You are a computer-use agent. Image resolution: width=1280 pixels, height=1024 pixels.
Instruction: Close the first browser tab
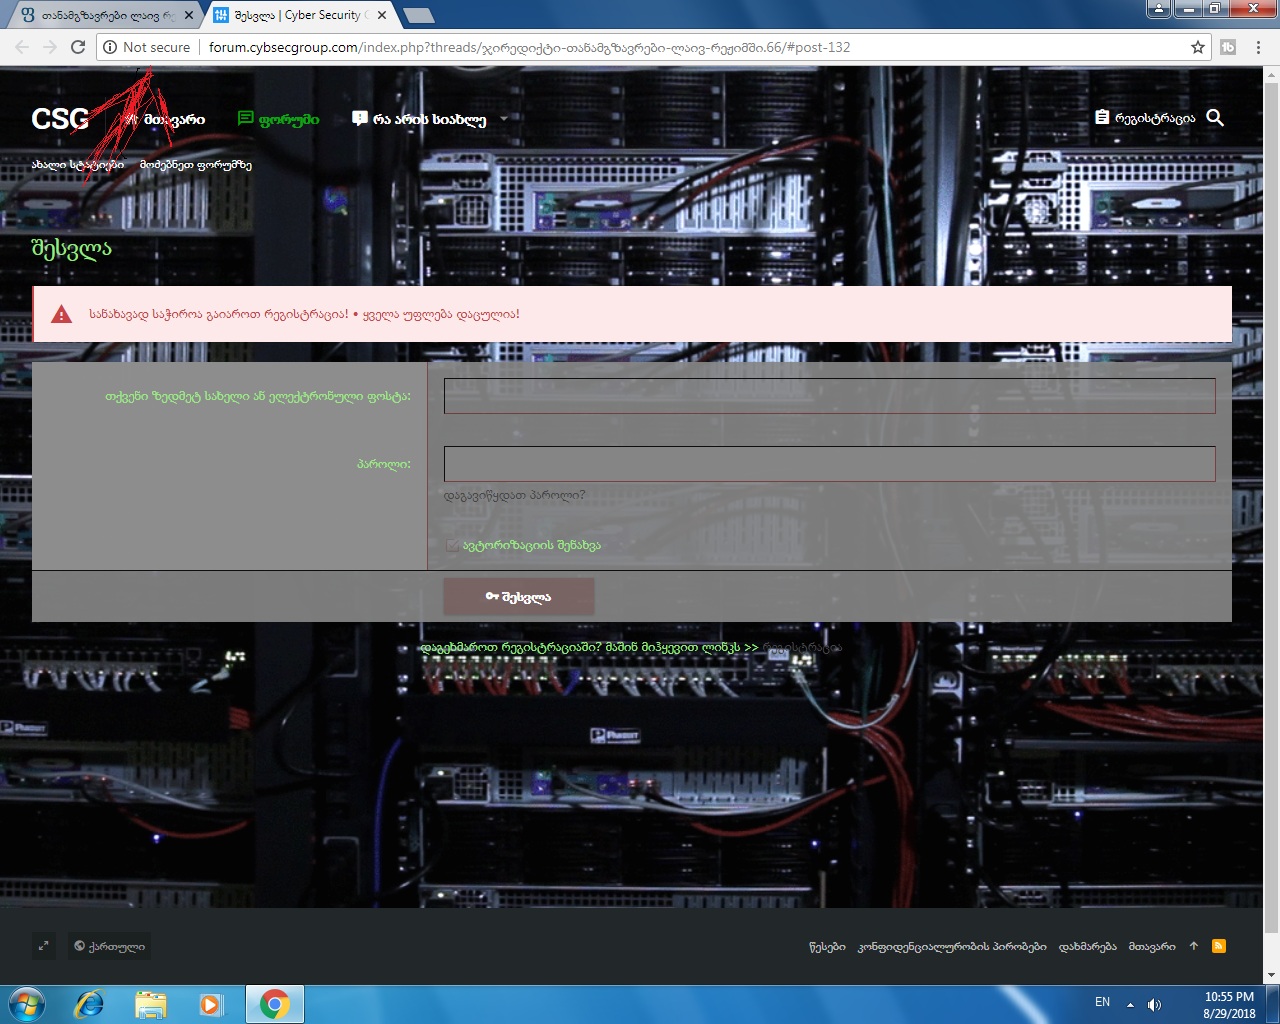189,15
